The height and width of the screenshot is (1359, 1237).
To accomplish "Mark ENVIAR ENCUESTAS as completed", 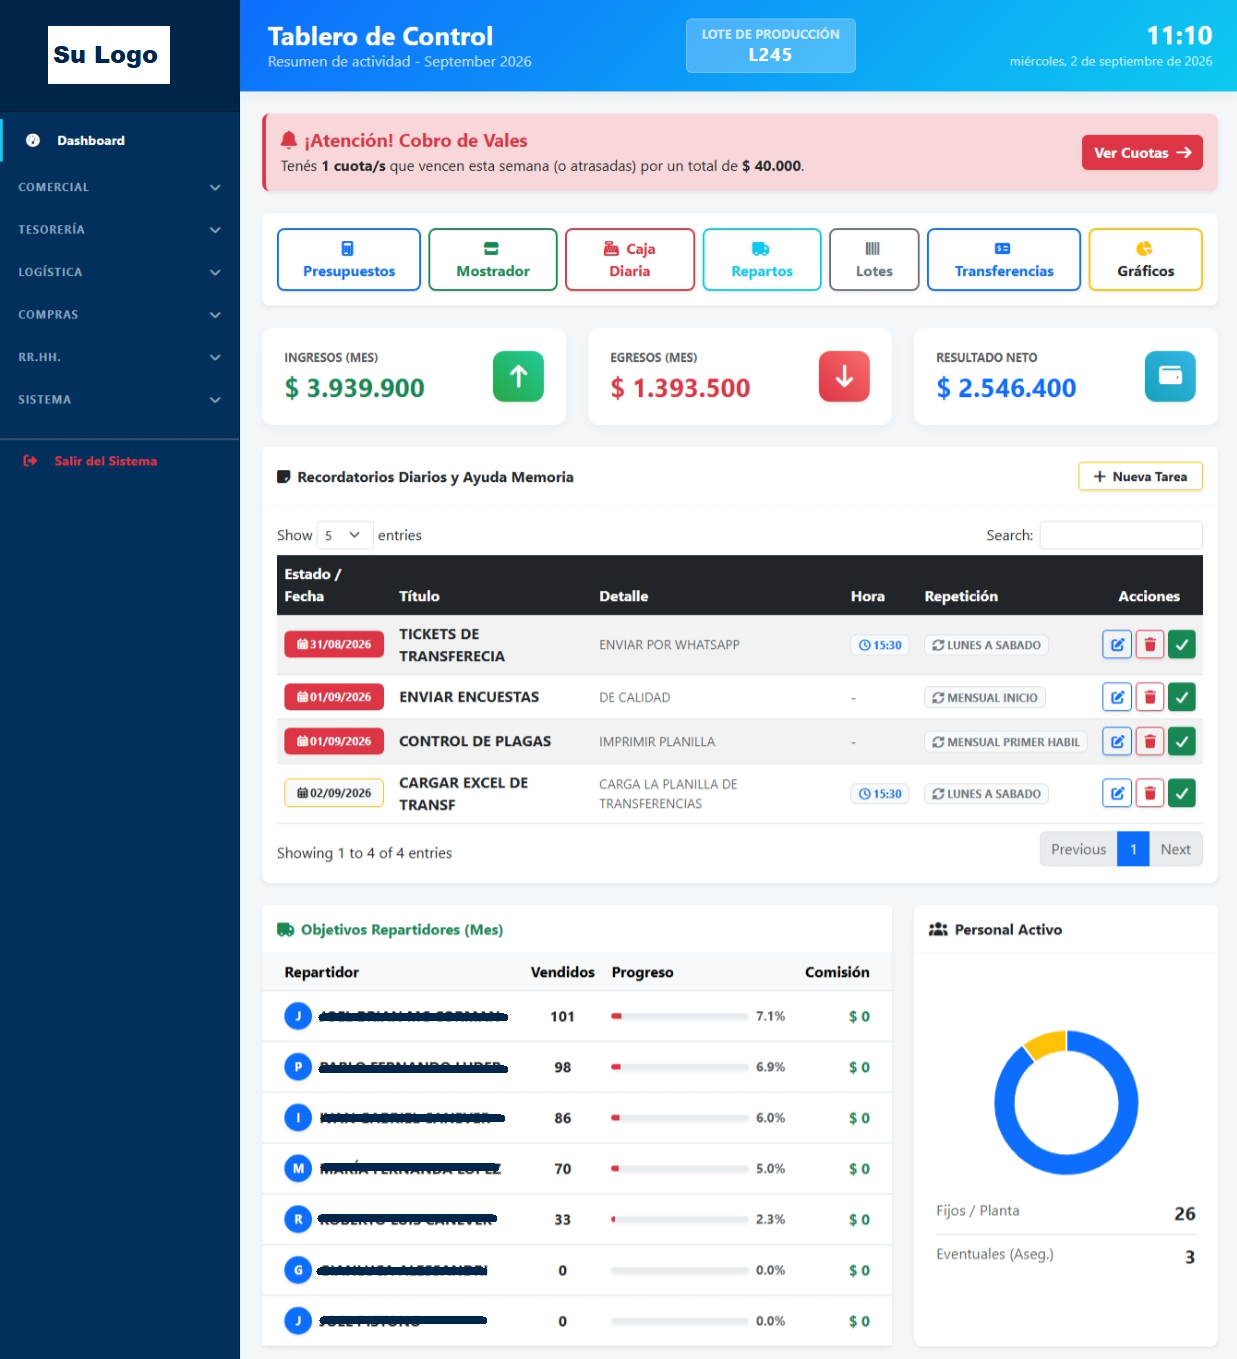I will [1182, 697].
